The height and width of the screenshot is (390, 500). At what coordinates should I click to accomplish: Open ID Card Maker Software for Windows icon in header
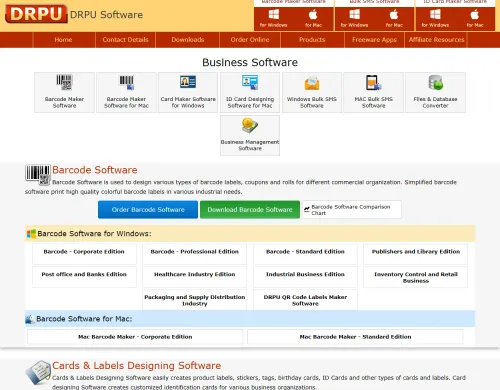(435, 19)
